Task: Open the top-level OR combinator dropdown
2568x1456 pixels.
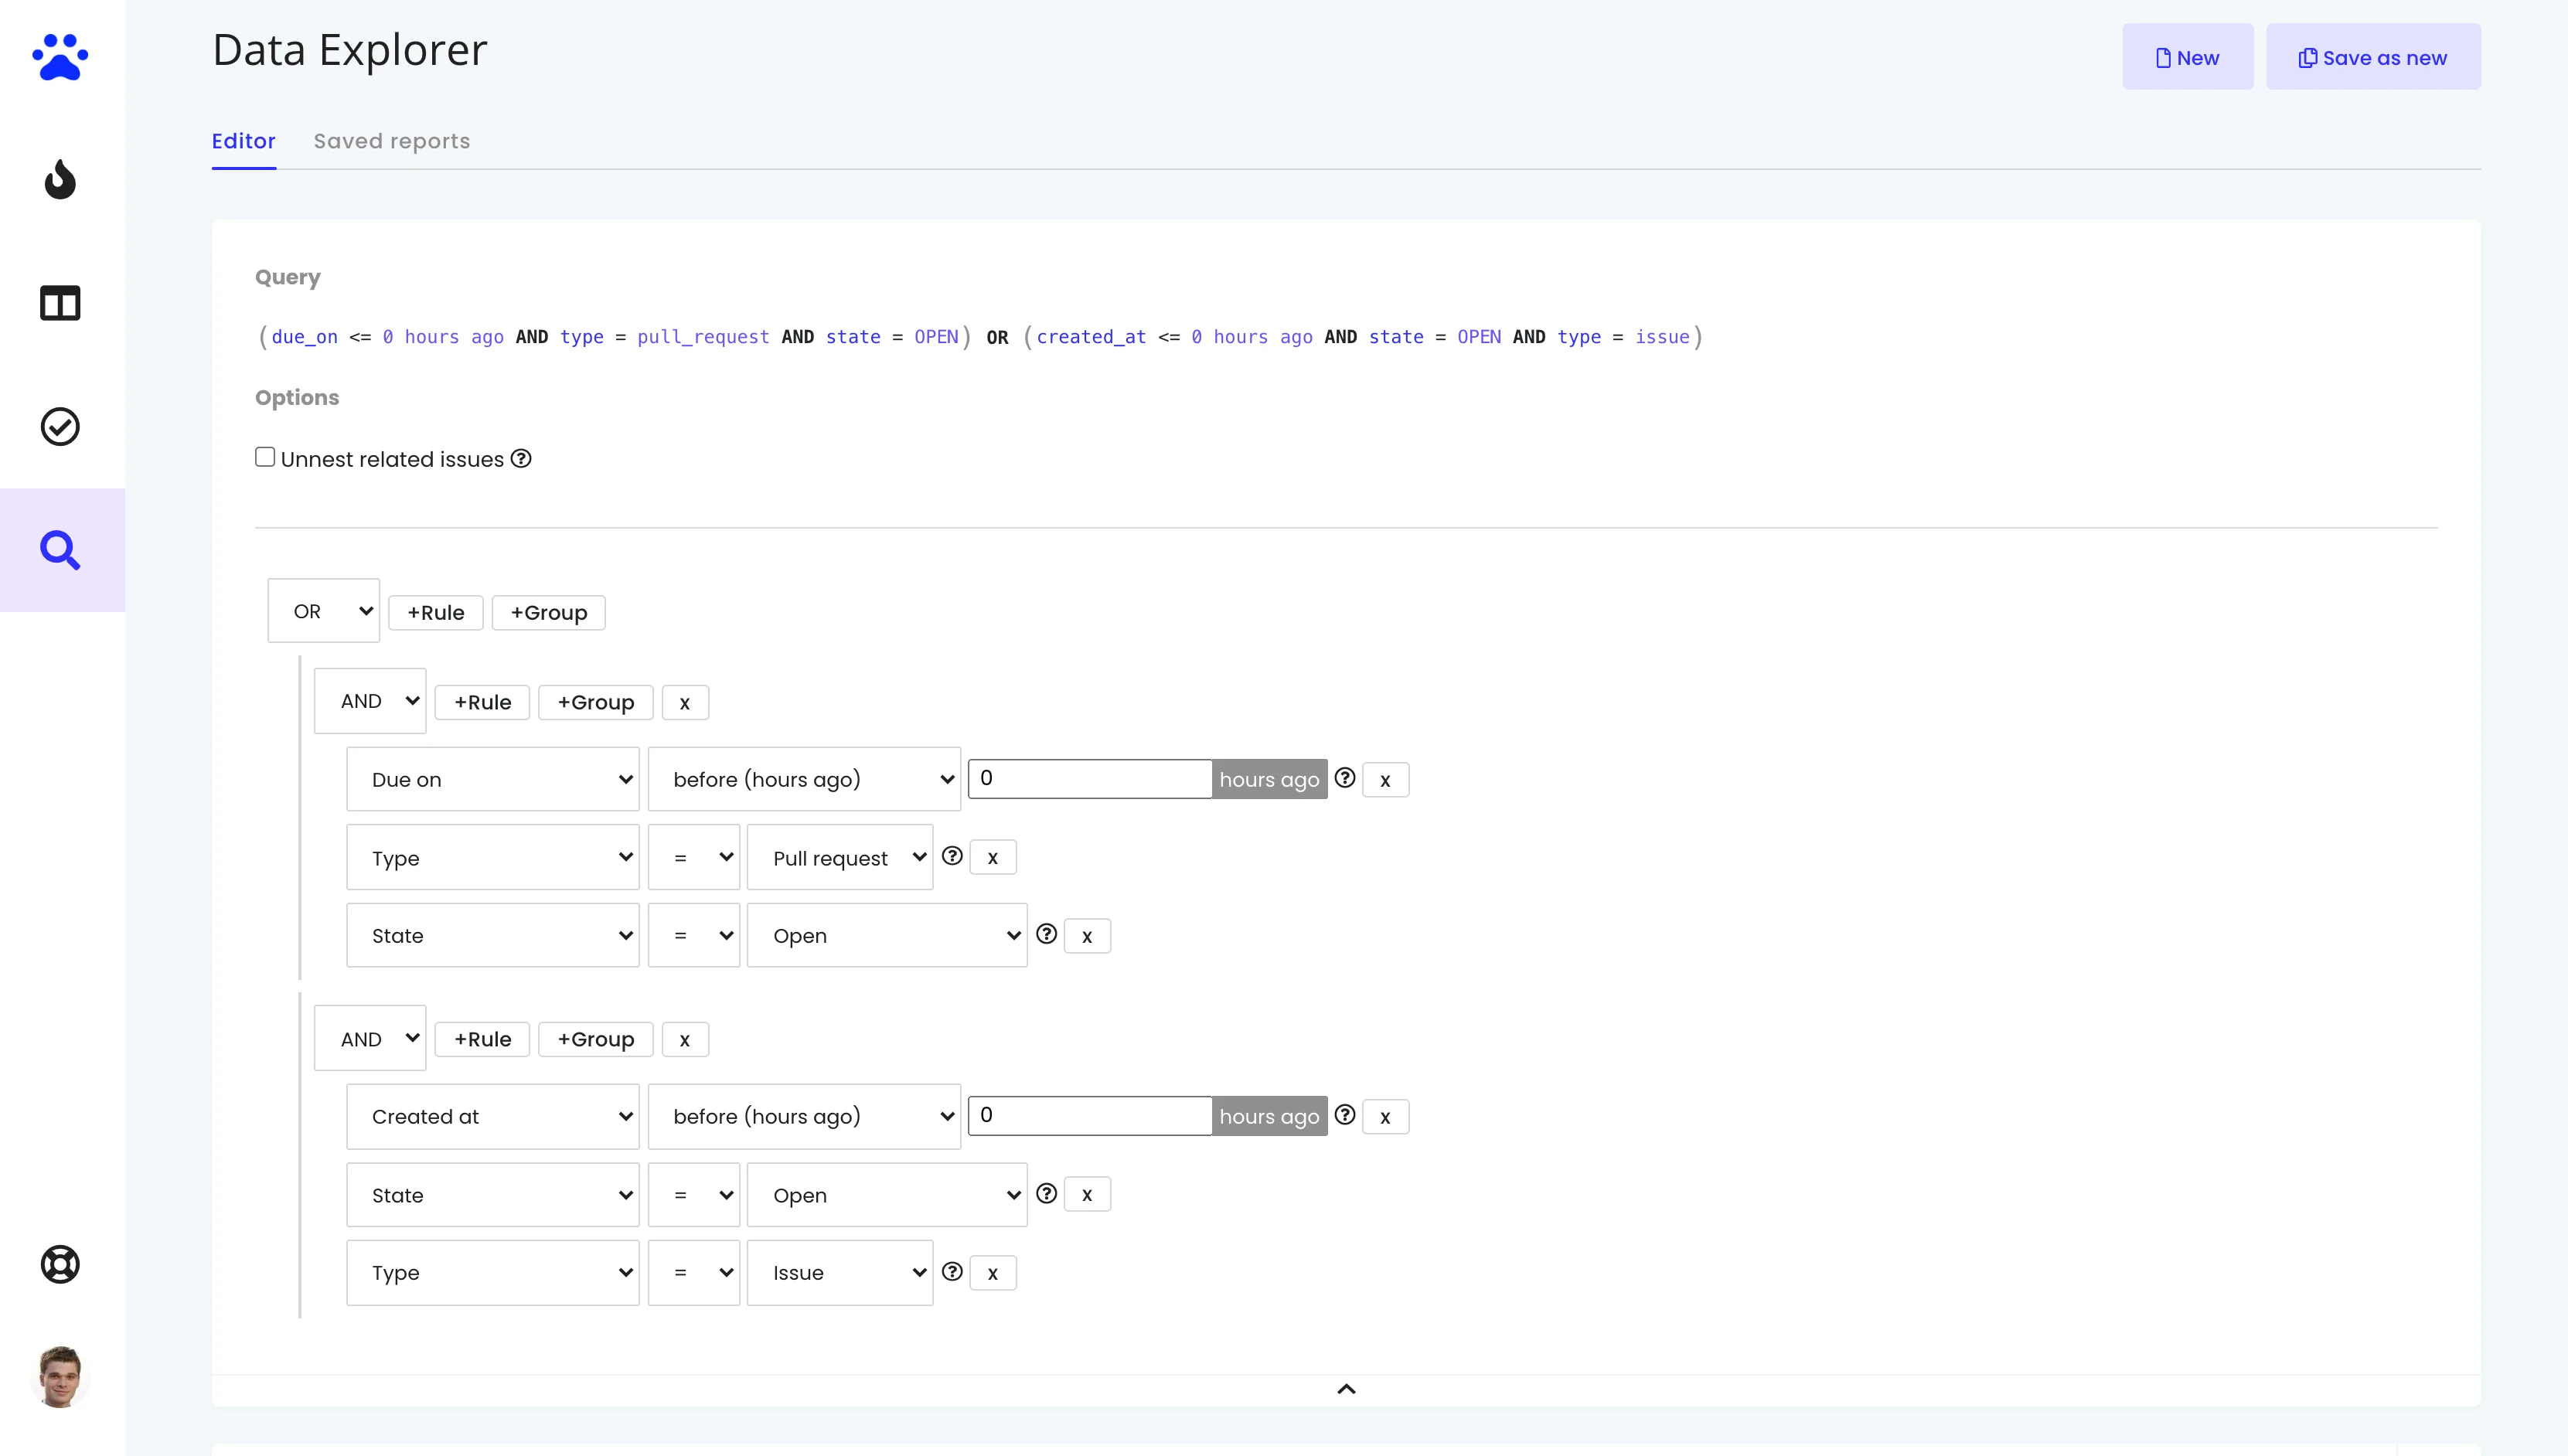Action: (x=323, y=610)
